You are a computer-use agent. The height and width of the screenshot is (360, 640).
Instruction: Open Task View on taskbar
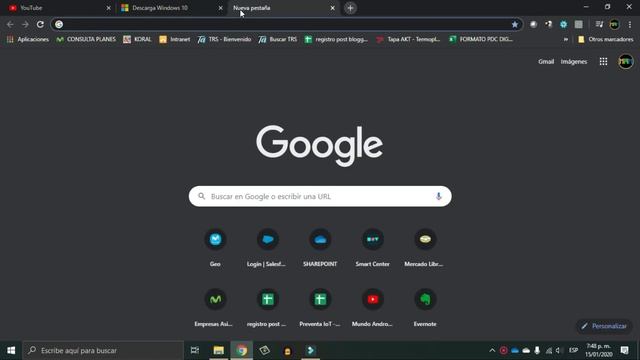pos(195,350)
